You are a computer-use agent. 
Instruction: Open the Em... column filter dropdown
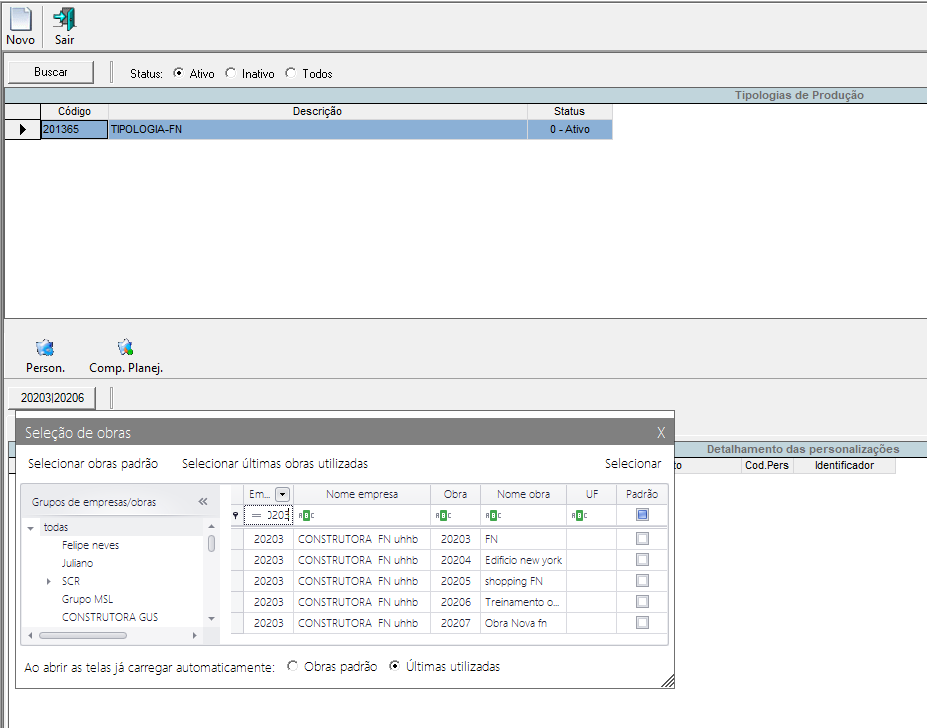coord(282,494)
